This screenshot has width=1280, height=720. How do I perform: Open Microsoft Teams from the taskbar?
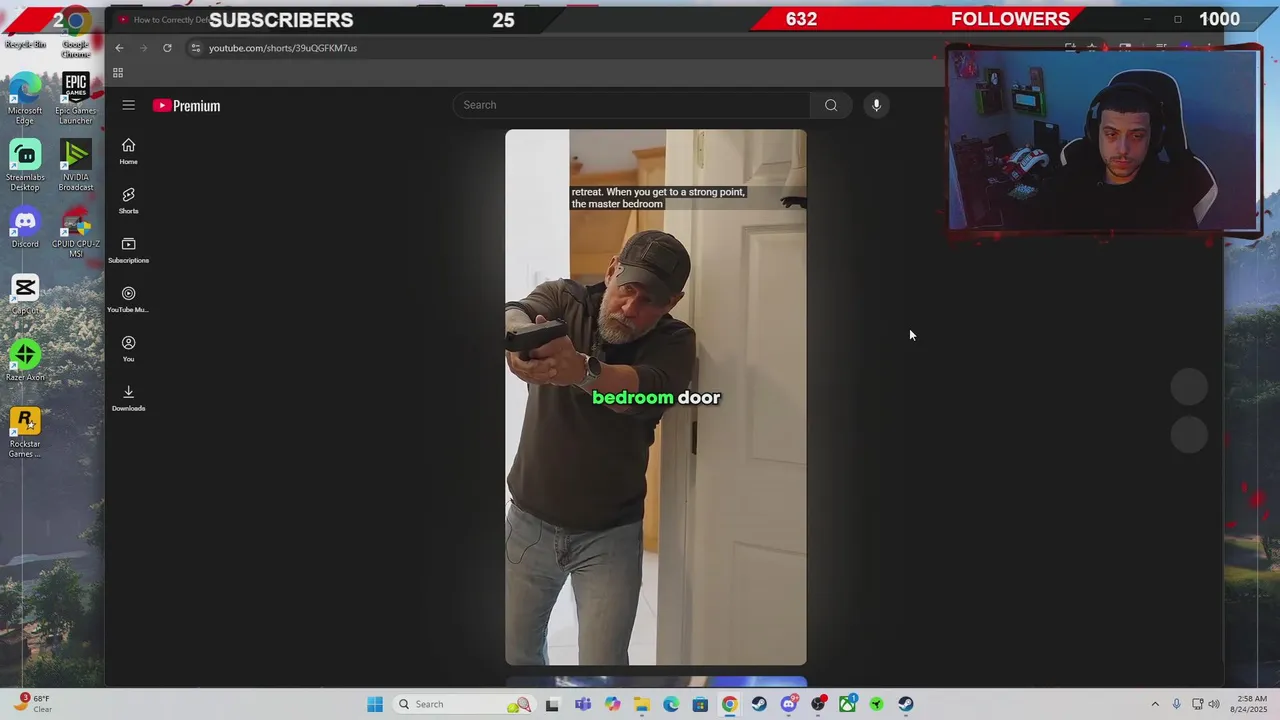point(583,704)
